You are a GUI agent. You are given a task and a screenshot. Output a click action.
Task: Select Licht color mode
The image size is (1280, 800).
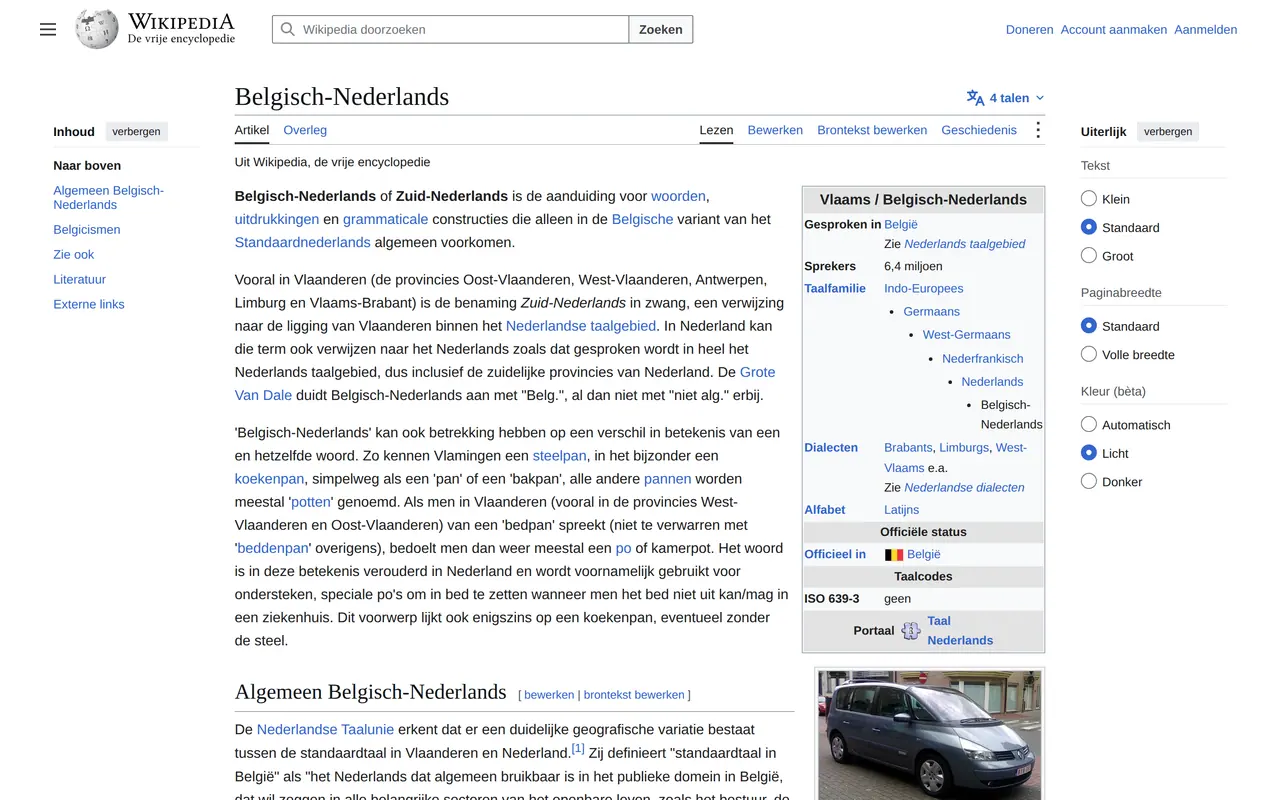[x=1089, y=453]
